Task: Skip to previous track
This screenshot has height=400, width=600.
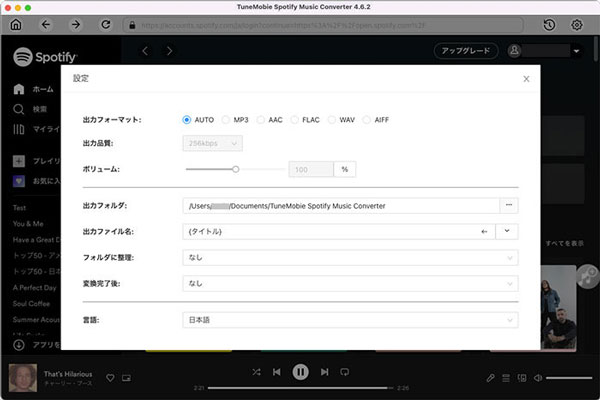Action: click(x=277, y=372)
